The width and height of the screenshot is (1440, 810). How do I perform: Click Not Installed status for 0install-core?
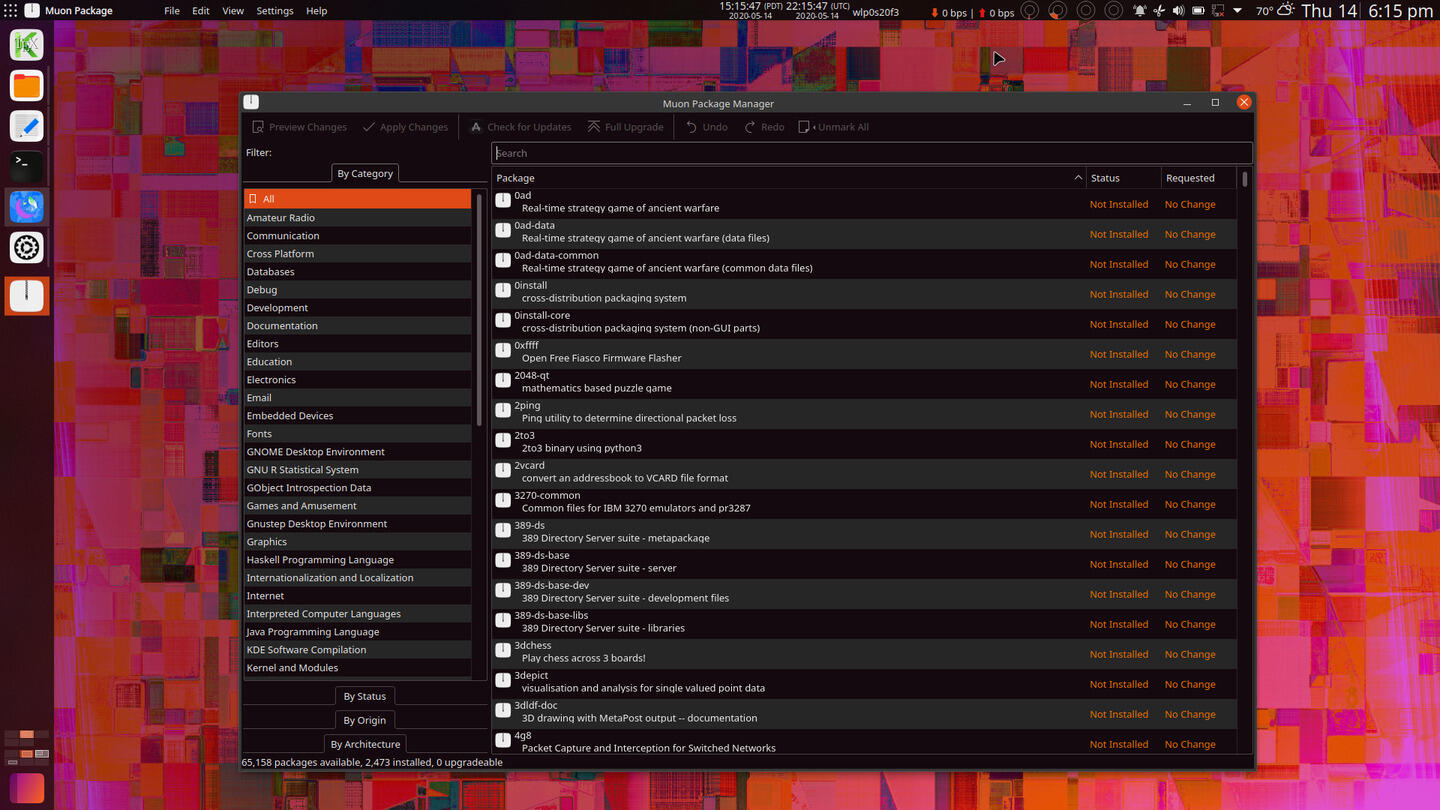[1118, 324]
